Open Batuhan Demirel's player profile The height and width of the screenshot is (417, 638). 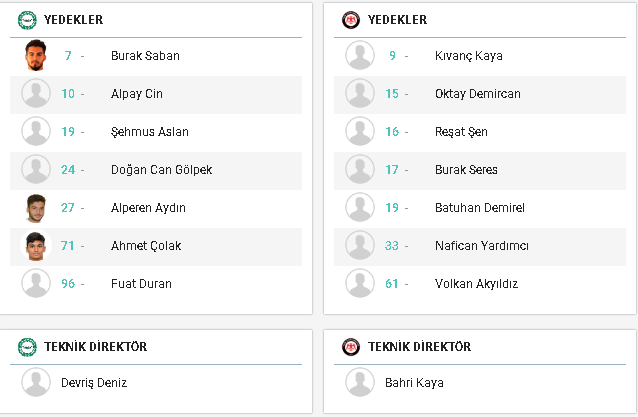(480, 208)
